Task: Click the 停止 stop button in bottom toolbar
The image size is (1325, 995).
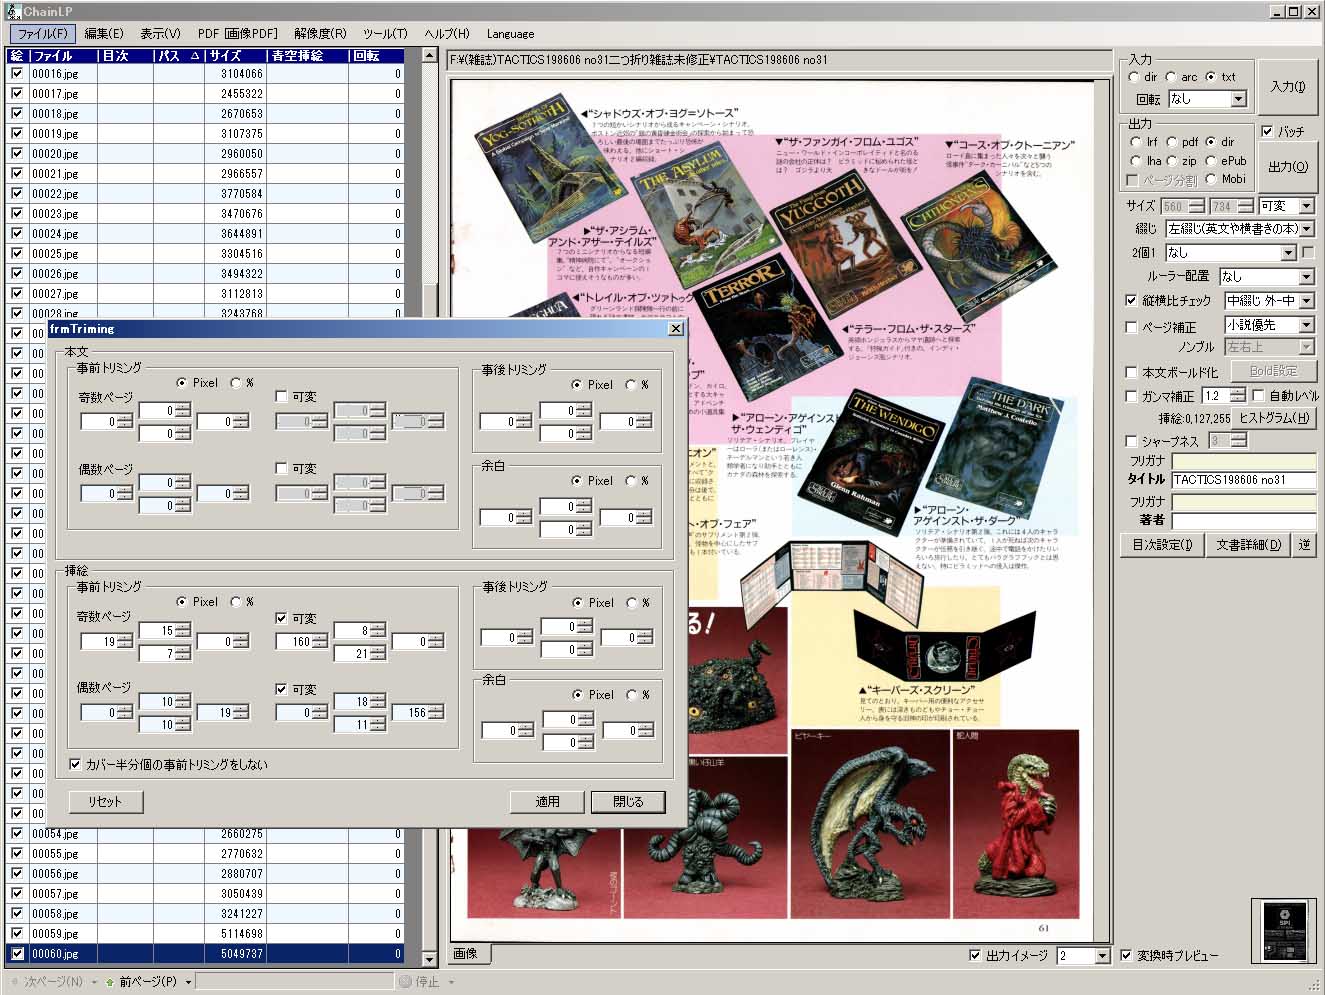Action: tap(419, 982)
